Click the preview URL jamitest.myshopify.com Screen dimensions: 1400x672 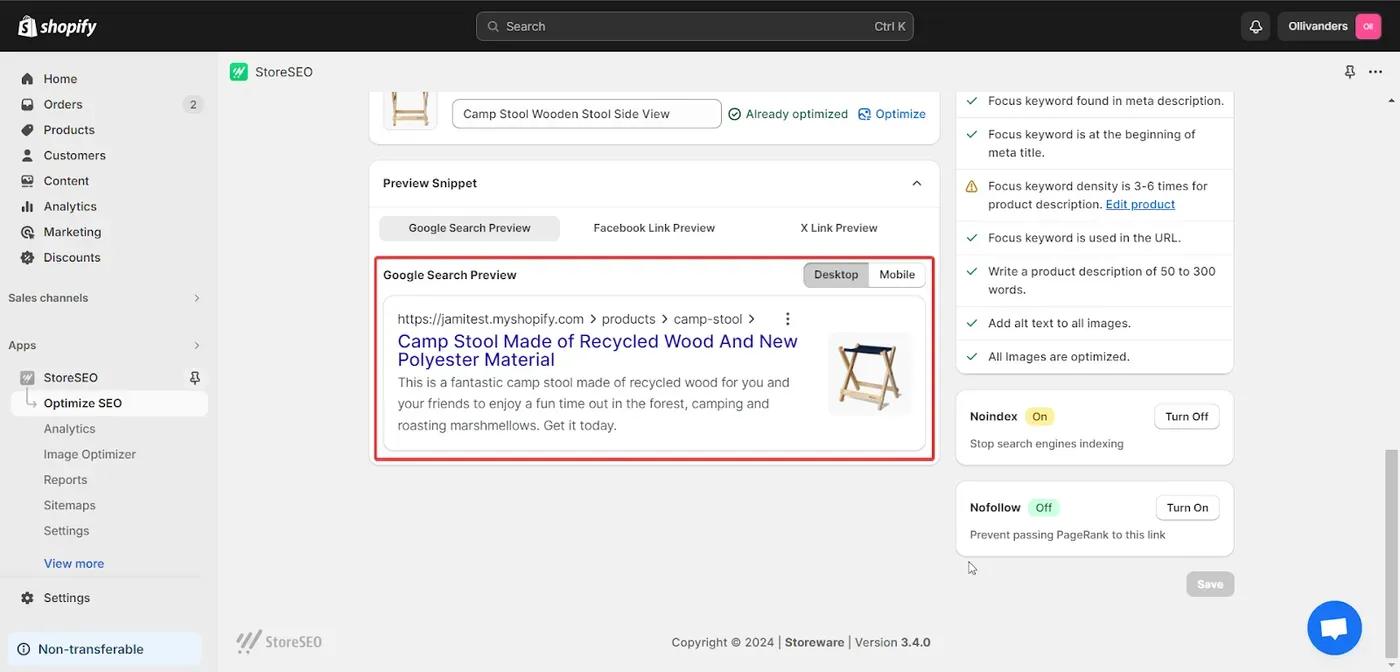click(491, 319)
